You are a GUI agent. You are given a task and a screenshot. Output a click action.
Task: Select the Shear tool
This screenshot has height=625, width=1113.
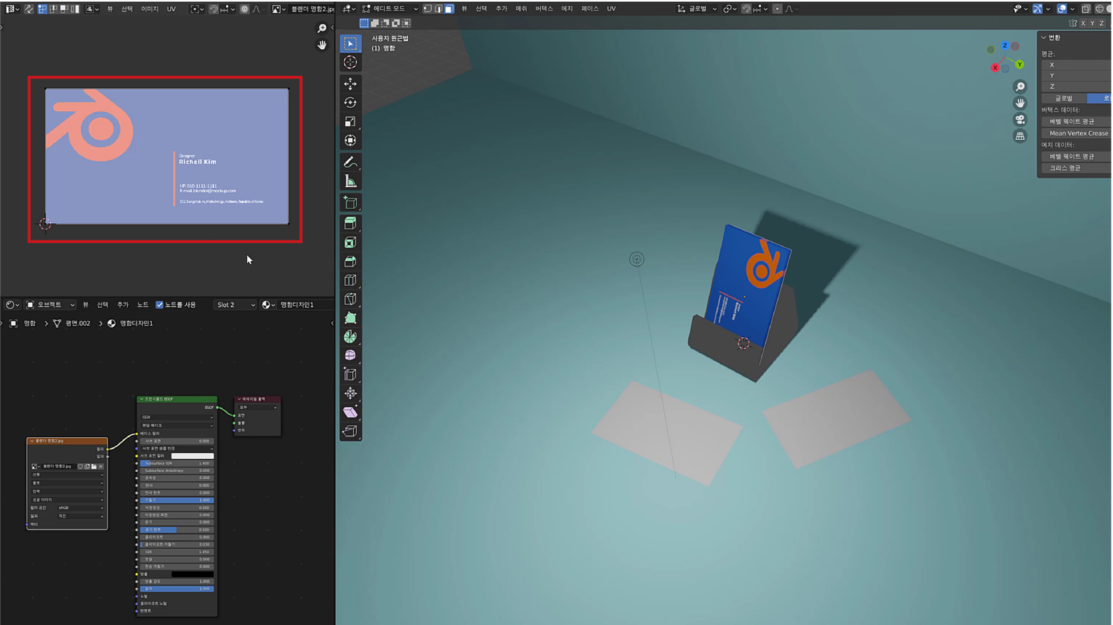(350, 412)
